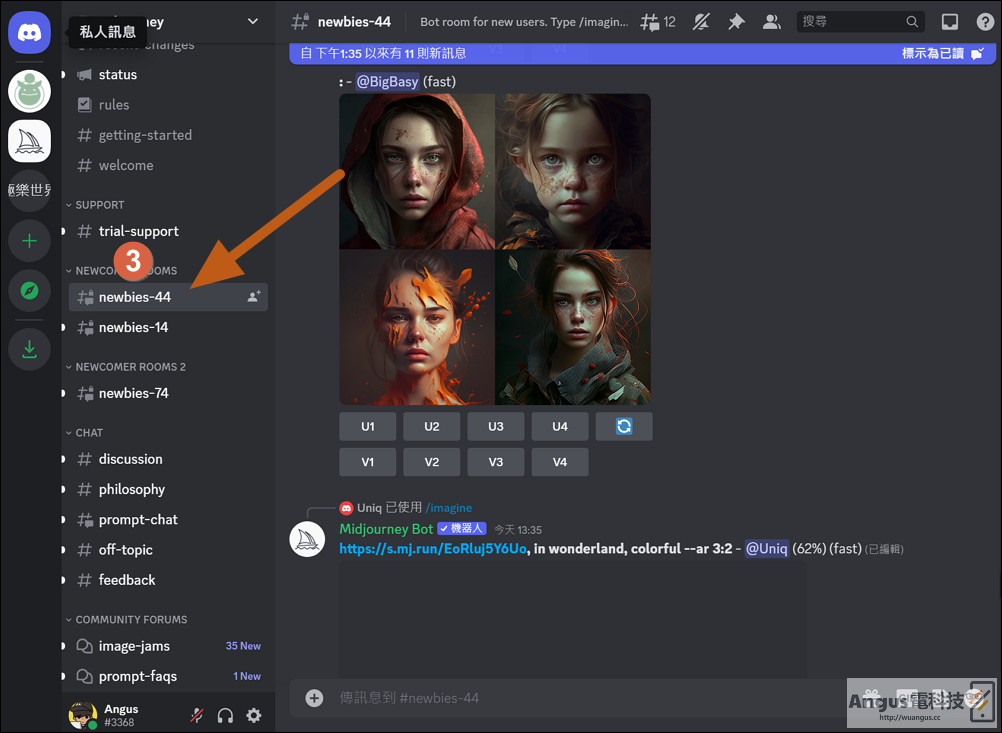
Task: Click the Download Apps icon
Action: (x=29, y=350)
